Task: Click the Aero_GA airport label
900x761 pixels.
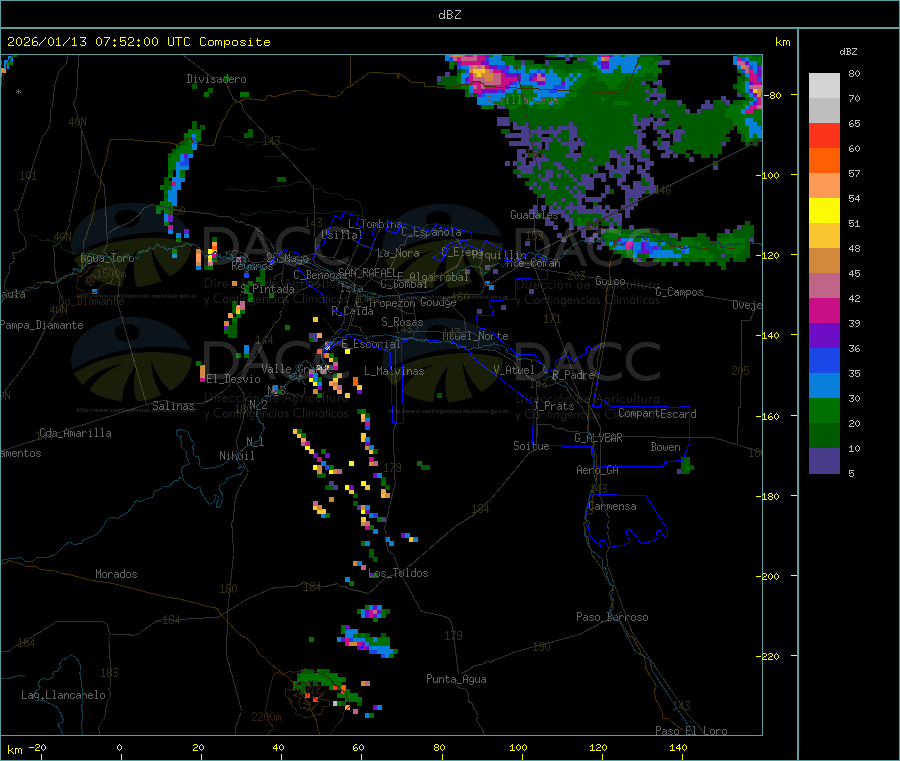Action: click(598, 470)
